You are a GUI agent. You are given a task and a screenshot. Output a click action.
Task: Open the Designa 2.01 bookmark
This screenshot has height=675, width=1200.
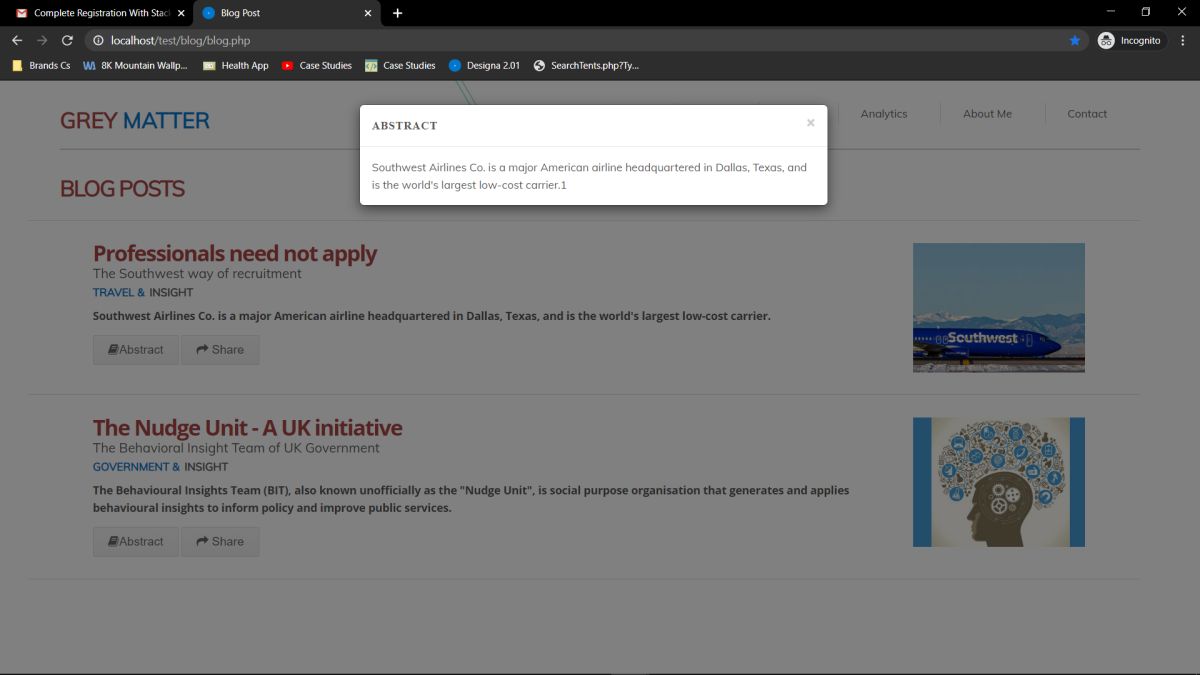(485, 65)
